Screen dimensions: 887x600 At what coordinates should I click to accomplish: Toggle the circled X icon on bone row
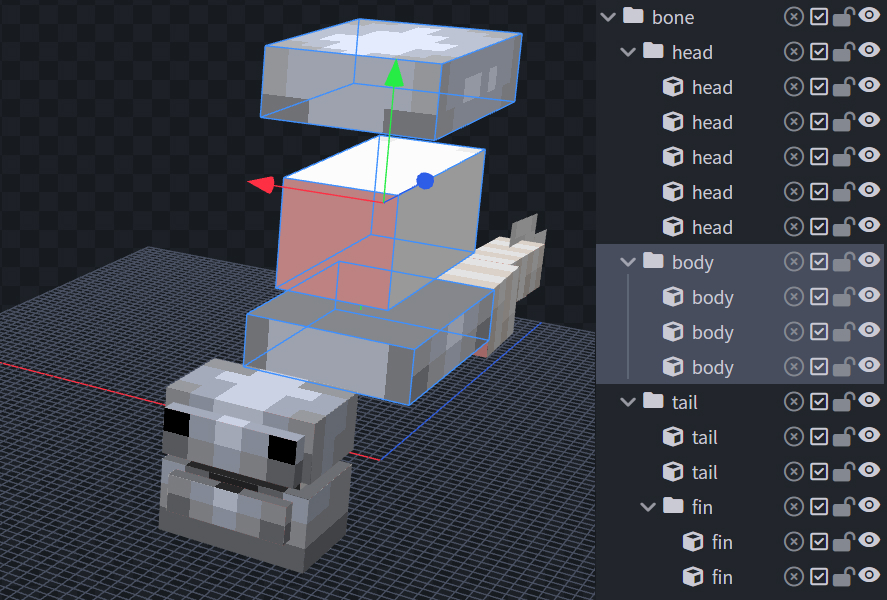(x=794, y=17)
